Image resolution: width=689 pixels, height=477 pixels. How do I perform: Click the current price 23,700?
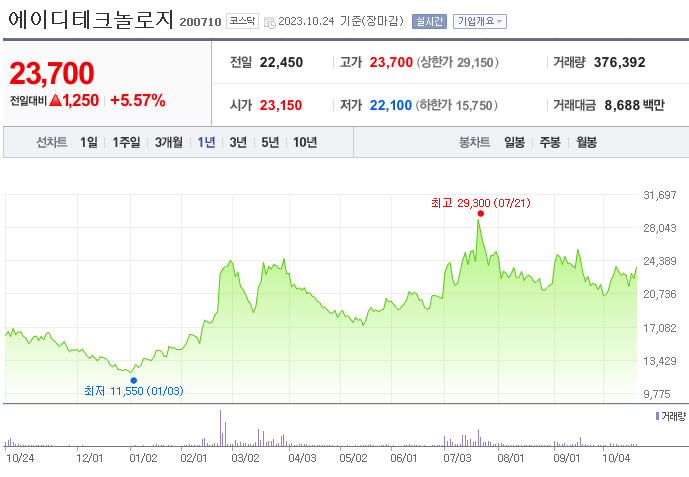[52, 73]
